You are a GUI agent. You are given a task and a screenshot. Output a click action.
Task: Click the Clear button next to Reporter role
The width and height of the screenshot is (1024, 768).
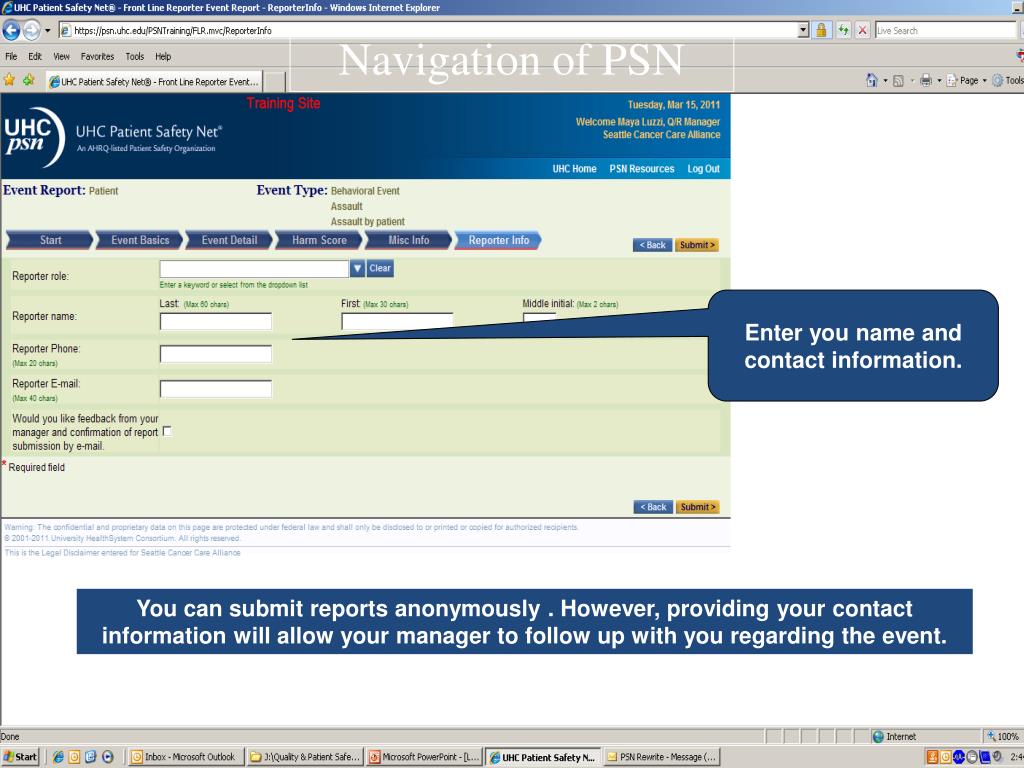tap(380, 268)
